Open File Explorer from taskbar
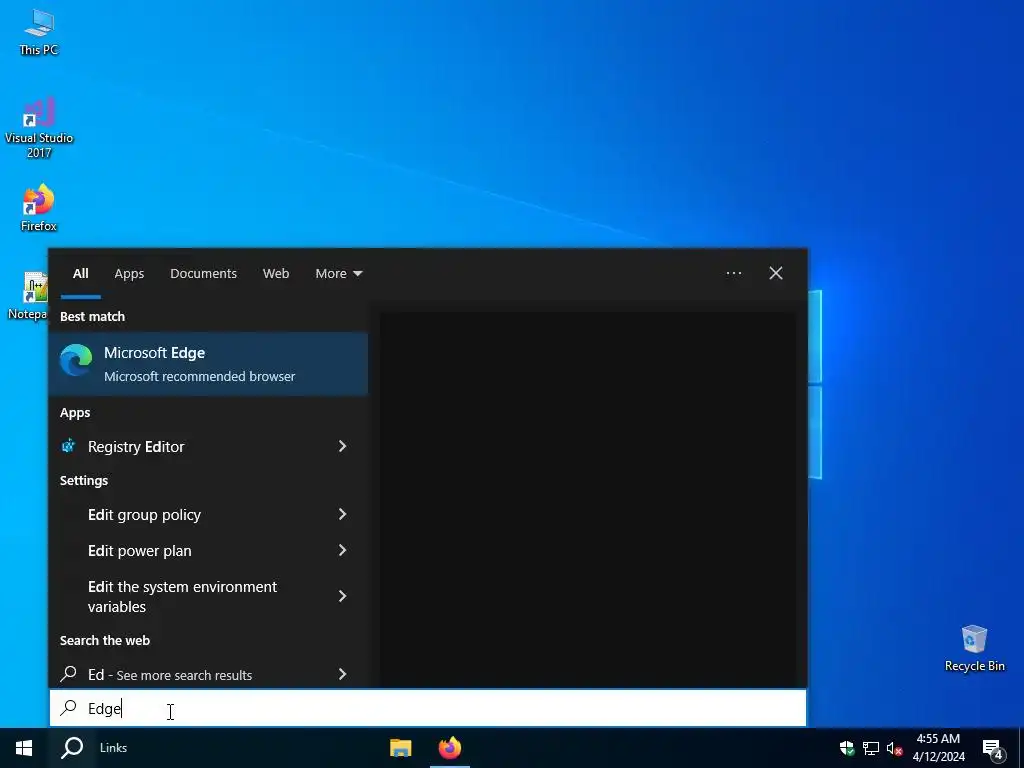 coord(400,748)
